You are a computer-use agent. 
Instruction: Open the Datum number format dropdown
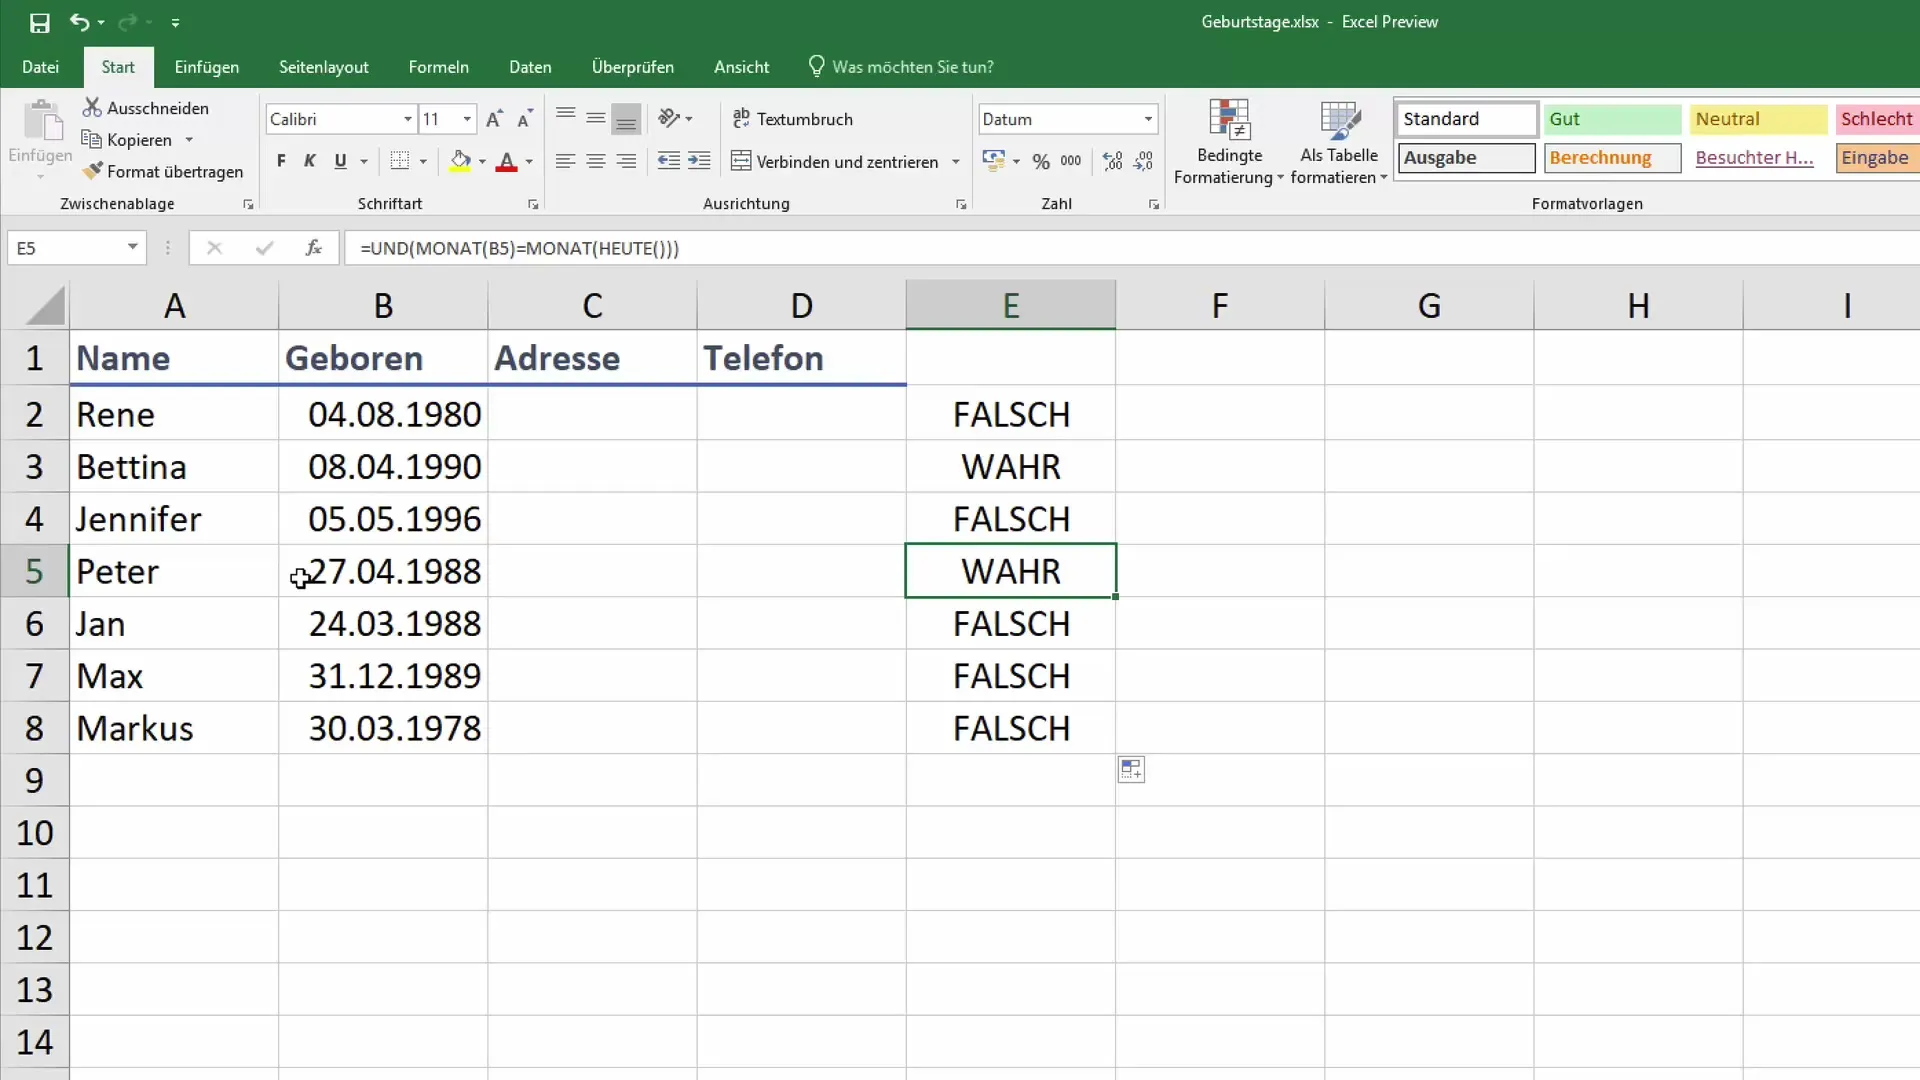coord(1148,119)
